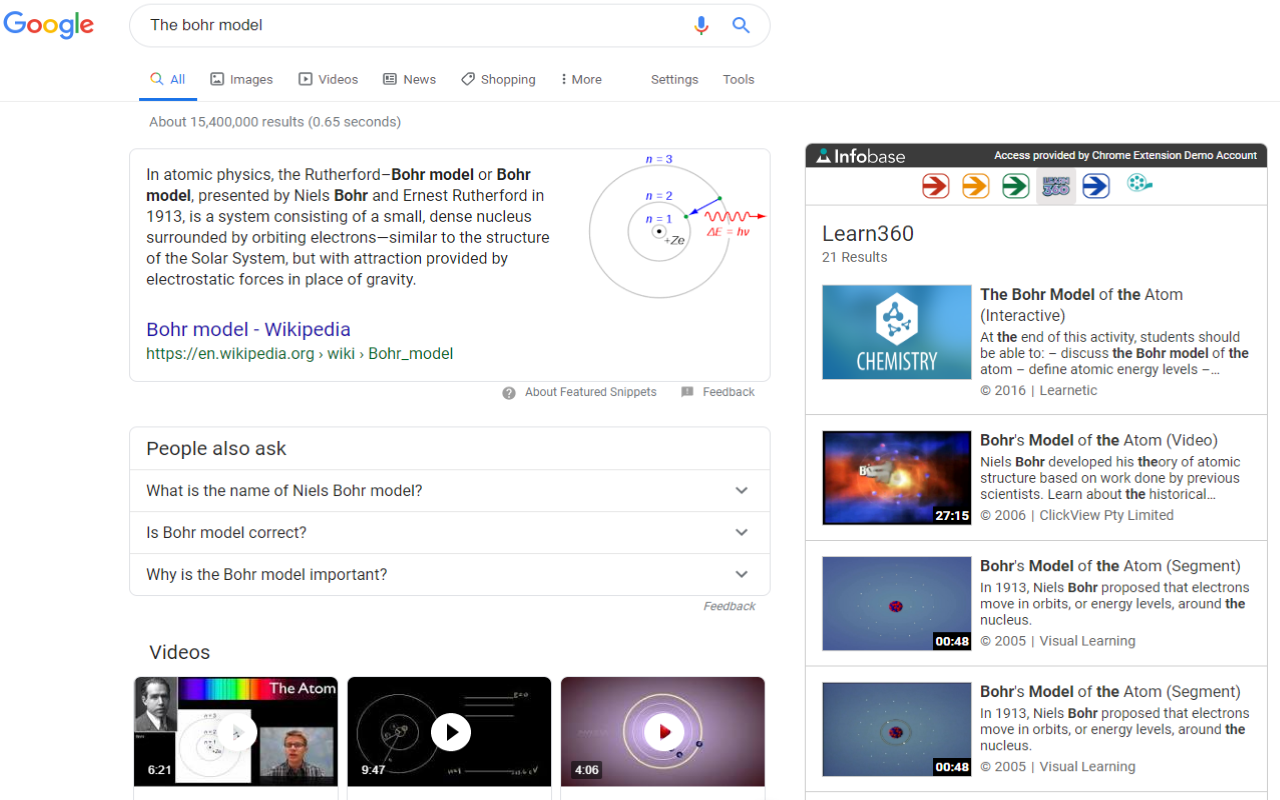Open the Learn360 source icon
The height and width of the screenshot is (800, 1280).
[1056, 185]
